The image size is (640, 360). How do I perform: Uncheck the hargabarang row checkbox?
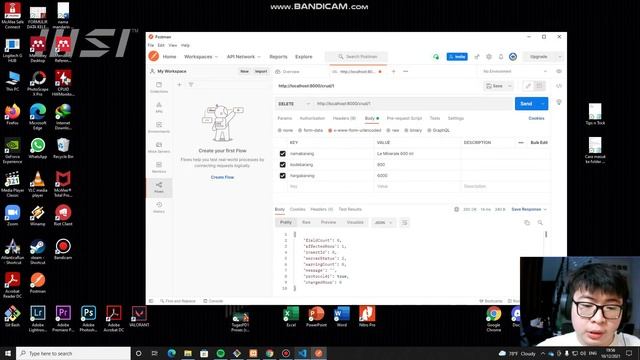point(282,176)
